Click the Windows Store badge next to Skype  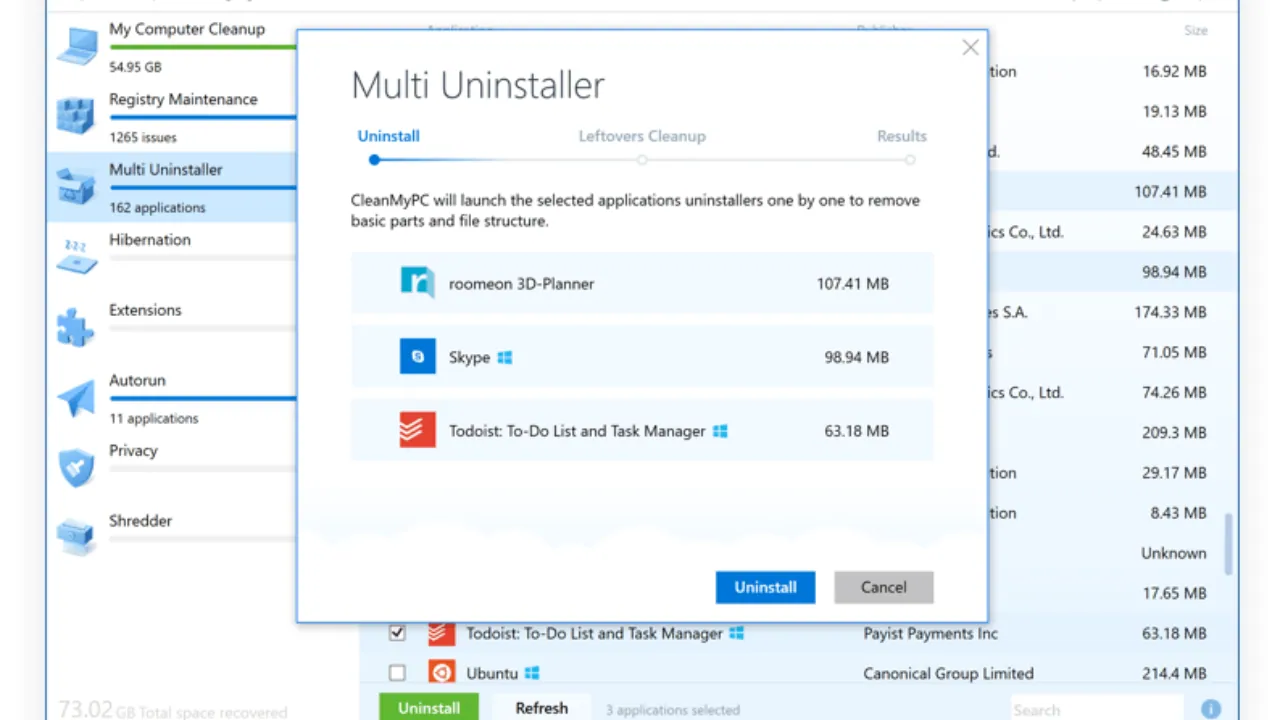[505, 357]
